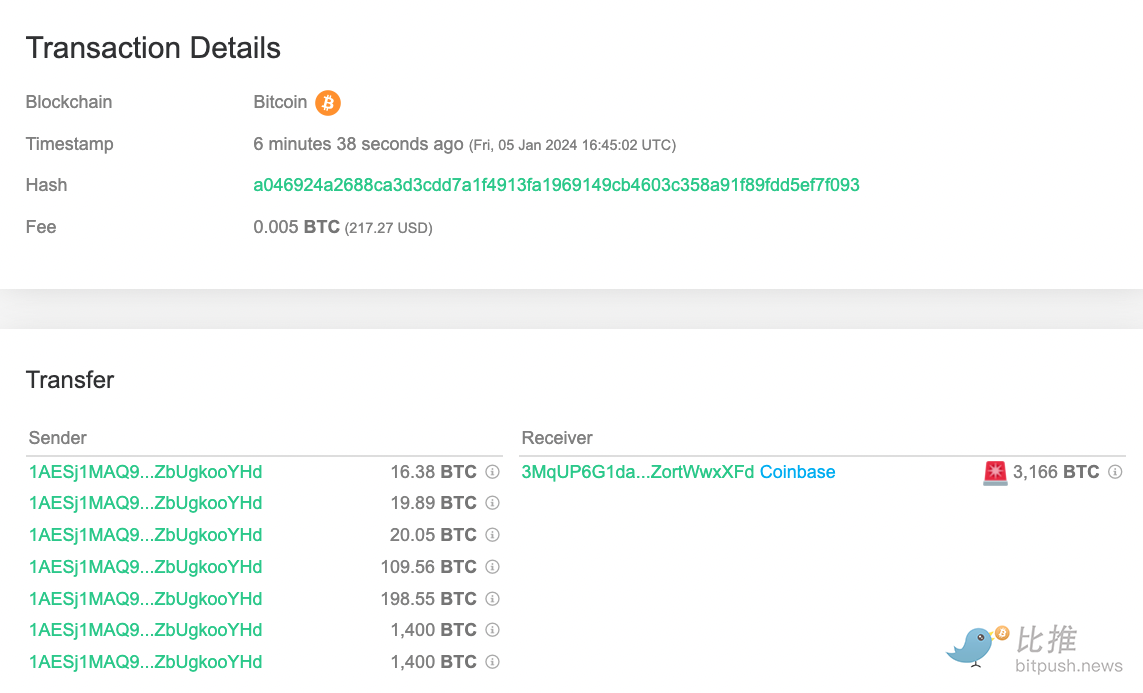The image size is (1143, 693).
Task: Click info icon beside receiver's 3,166 BTC
Action: coord(1115,472)
